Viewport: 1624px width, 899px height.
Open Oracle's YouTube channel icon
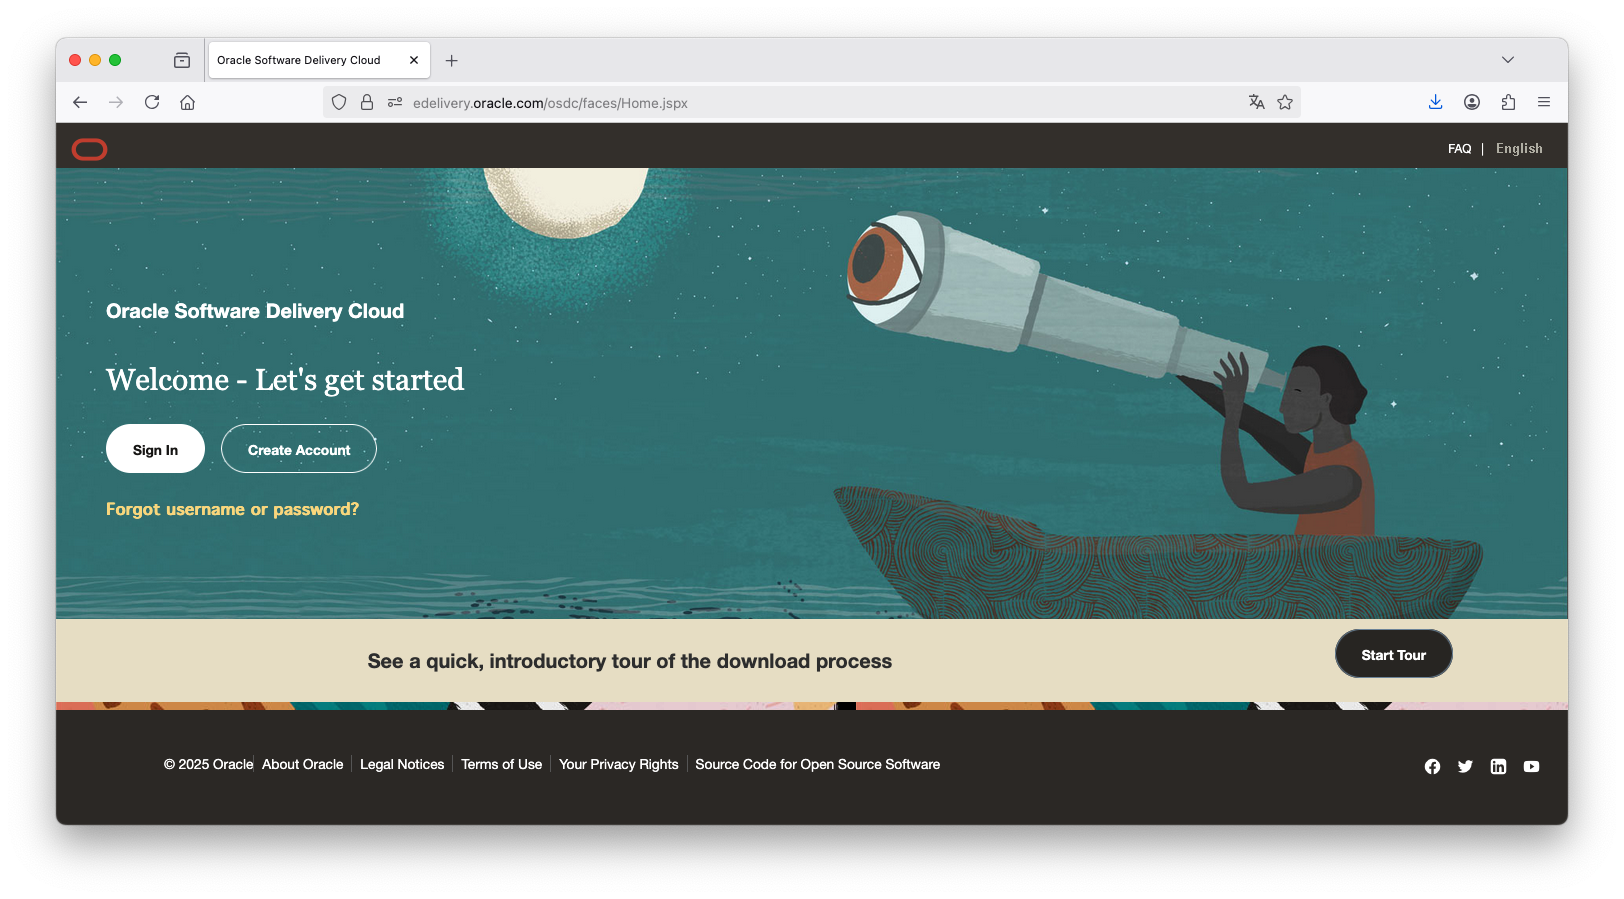tap(1531, 766)
